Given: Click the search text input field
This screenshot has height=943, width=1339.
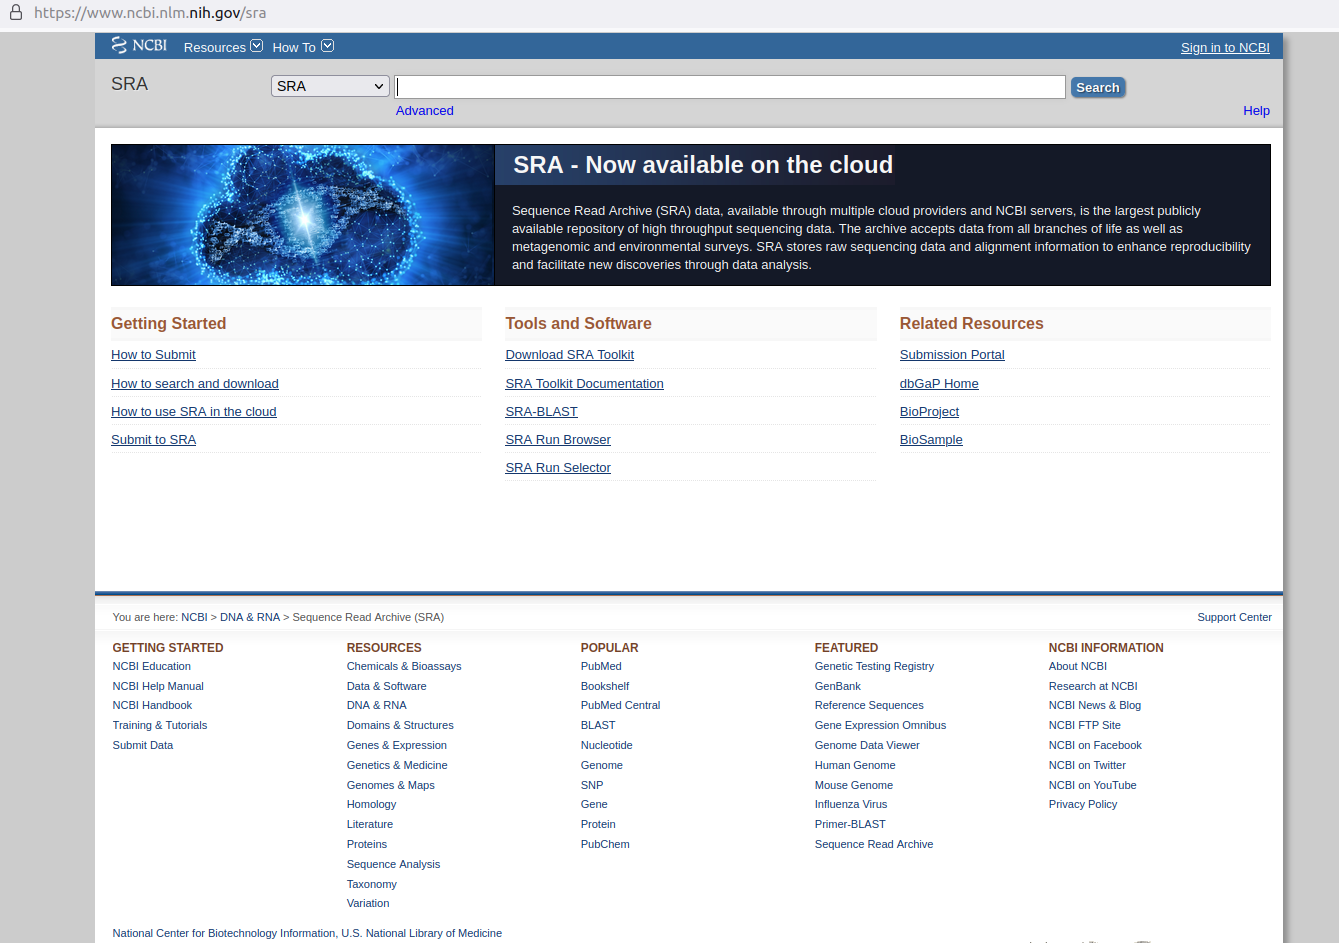Looking at the screenshot, I should click(x=730, y=87).
